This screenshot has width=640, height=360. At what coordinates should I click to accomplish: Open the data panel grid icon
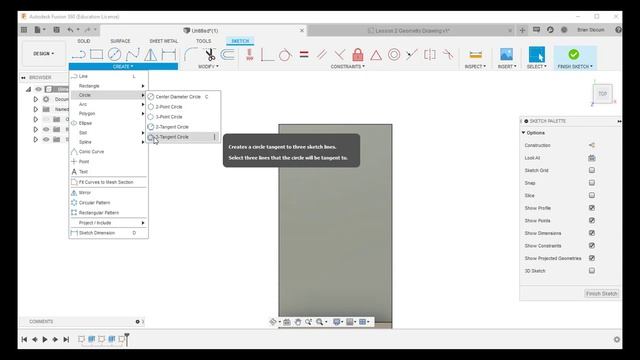(24, 29)
